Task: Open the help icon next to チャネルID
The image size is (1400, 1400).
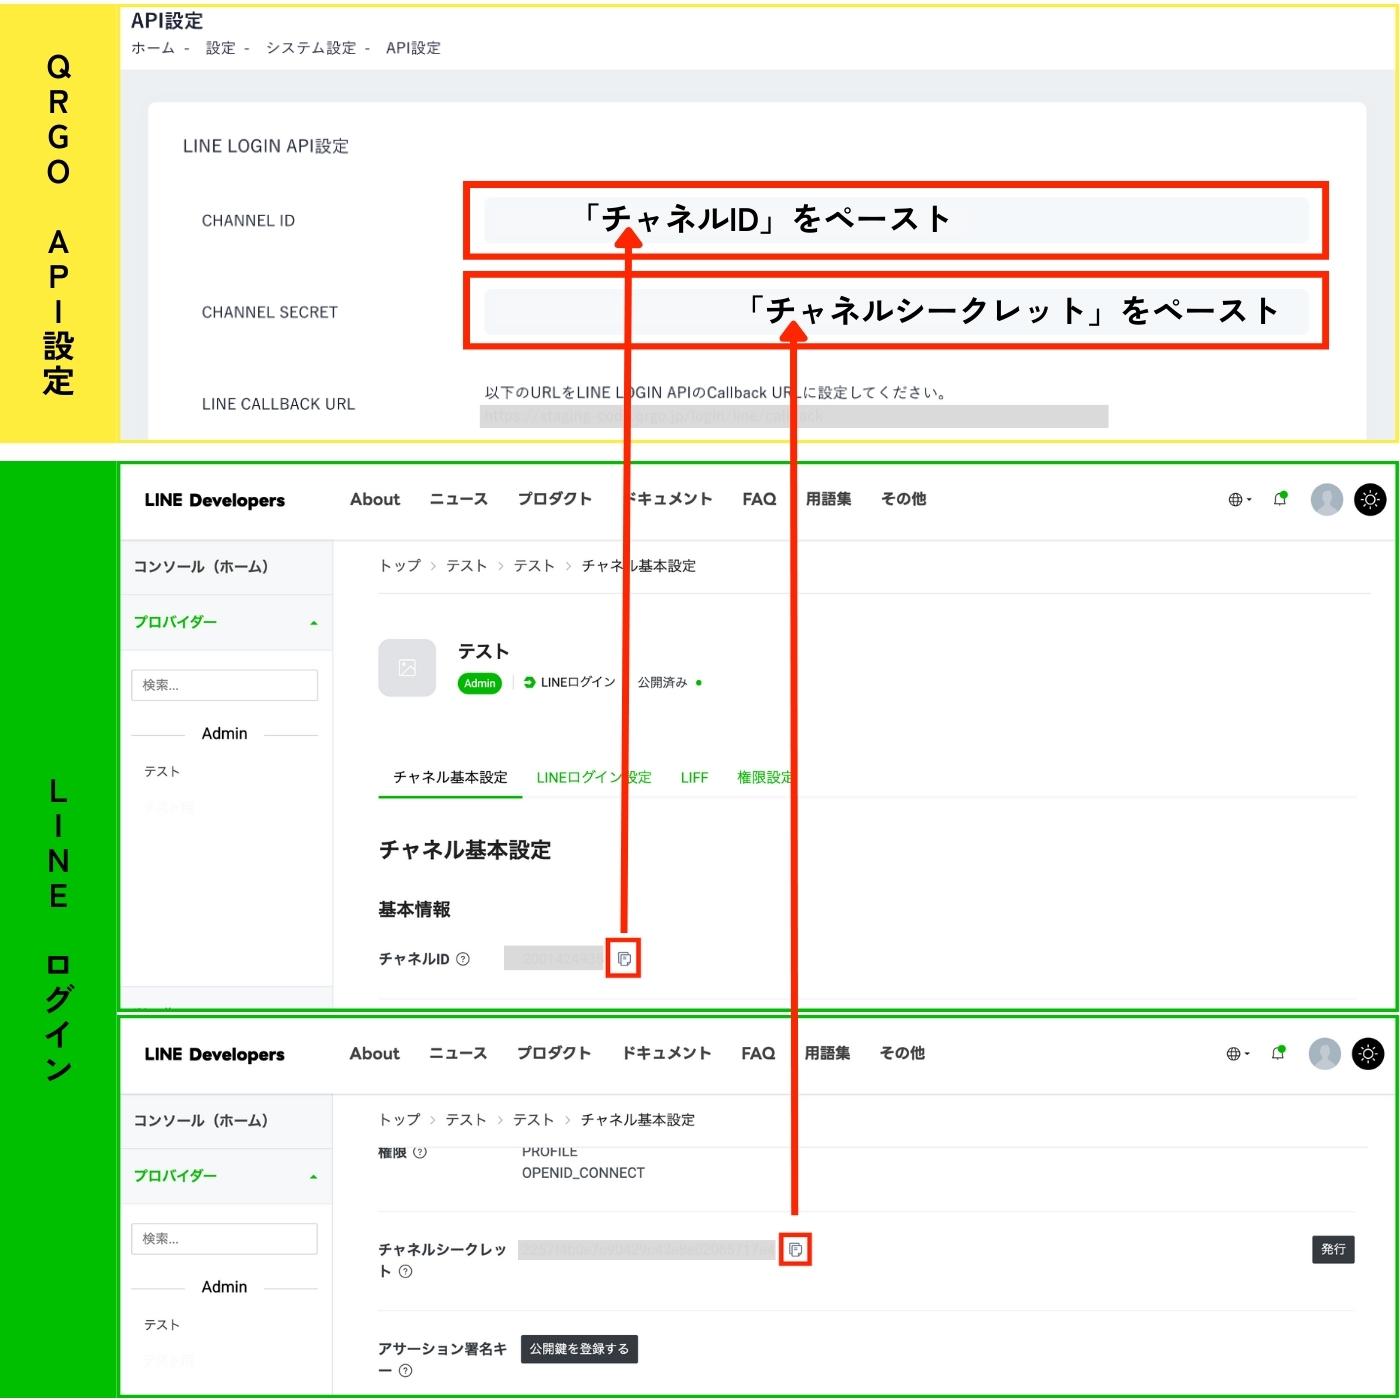Action: click(x=463, y=959)
